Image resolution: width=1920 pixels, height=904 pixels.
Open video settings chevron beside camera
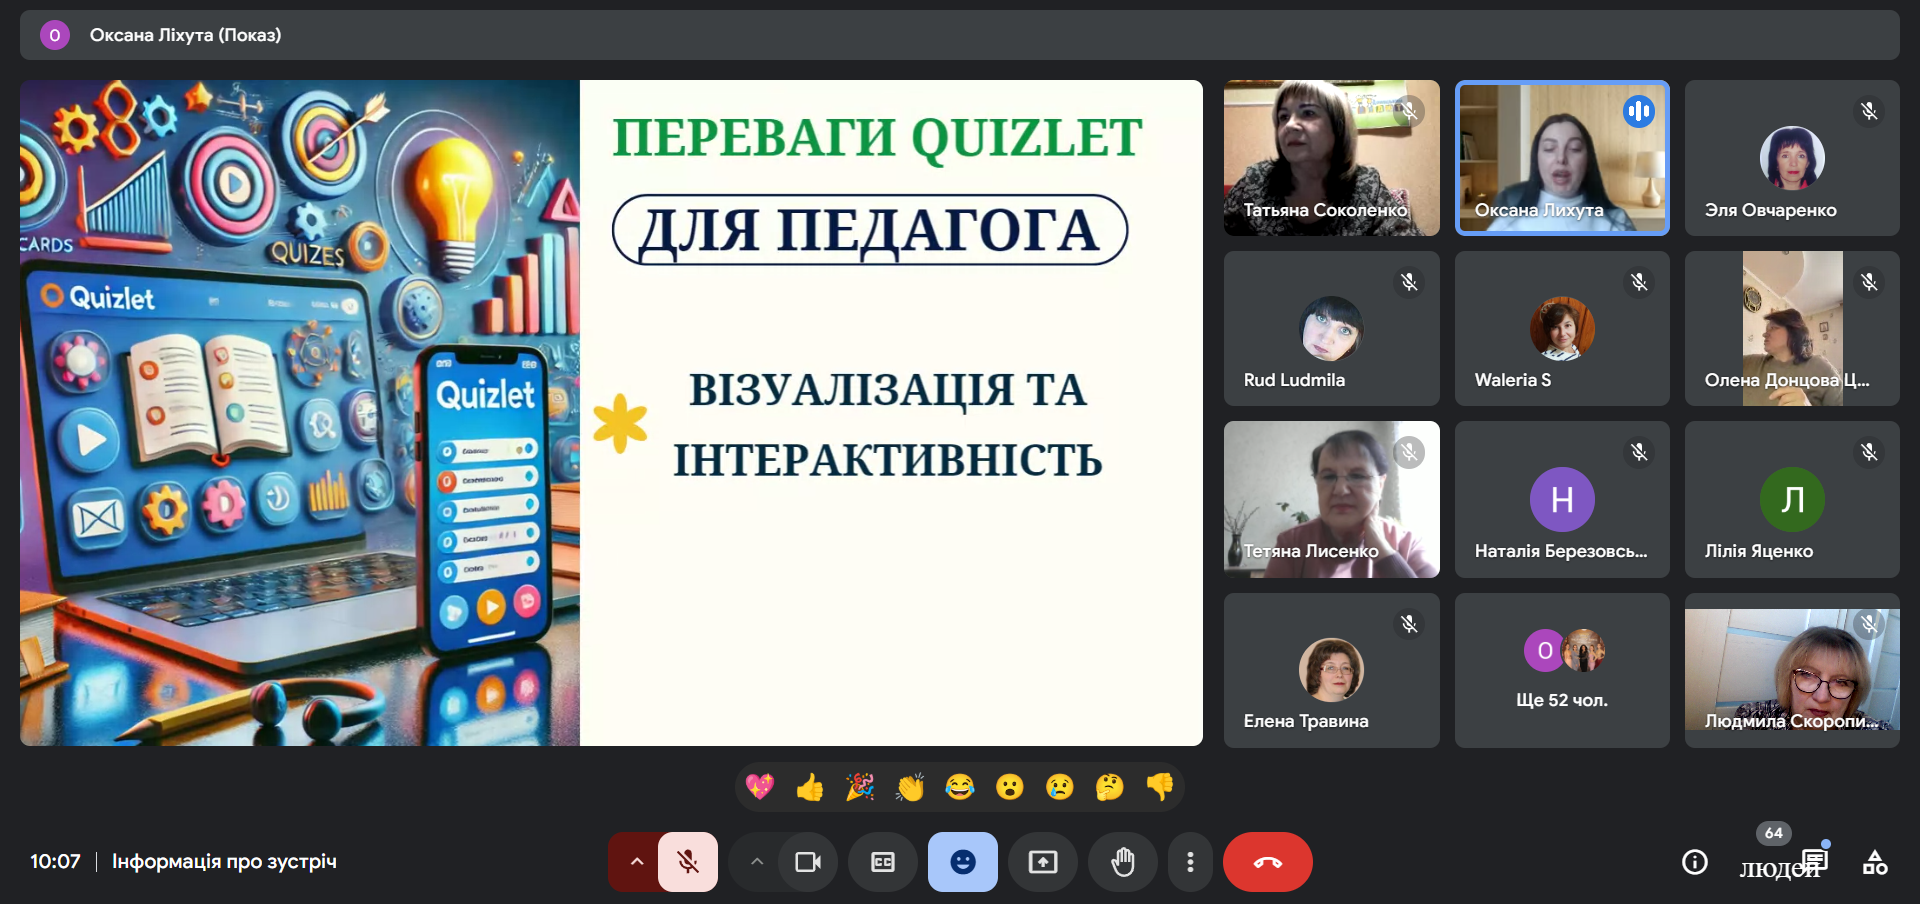pyautogui.click(x=757, y=862)
